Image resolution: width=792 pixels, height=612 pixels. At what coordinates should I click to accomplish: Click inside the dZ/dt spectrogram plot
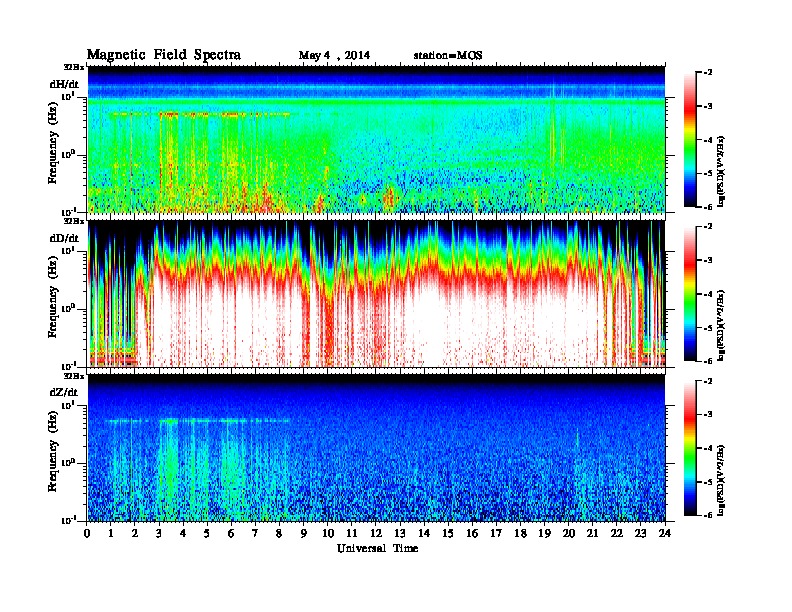coord(376,448)
